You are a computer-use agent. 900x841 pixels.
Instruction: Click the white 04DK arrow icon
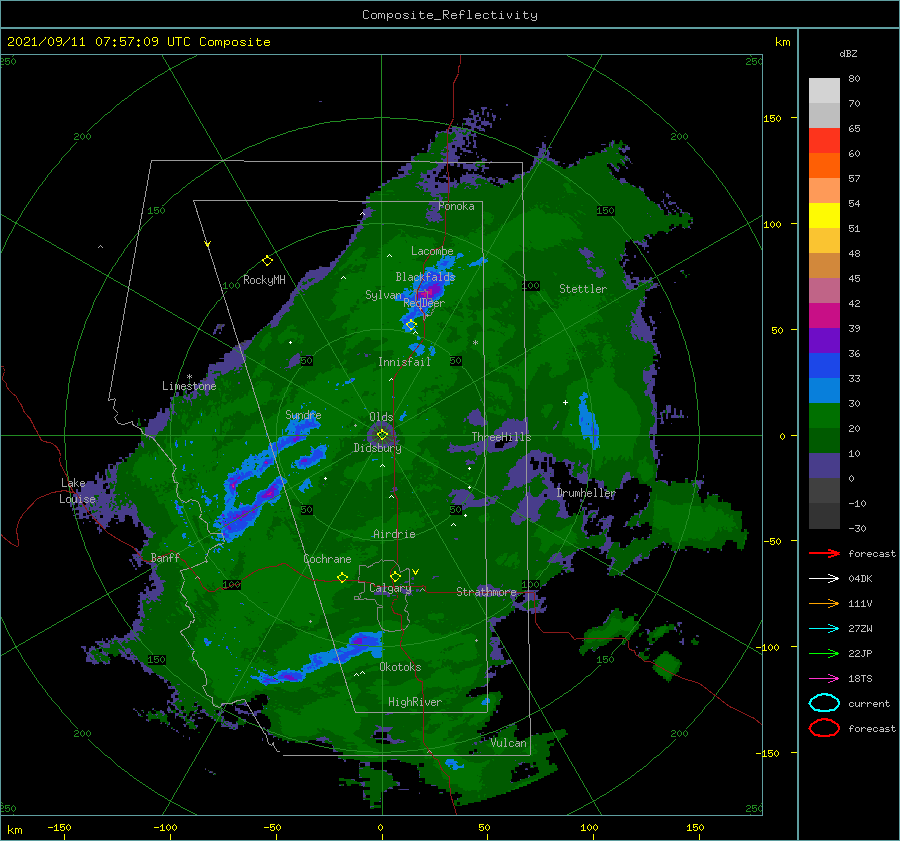click(x=824, y=579)
